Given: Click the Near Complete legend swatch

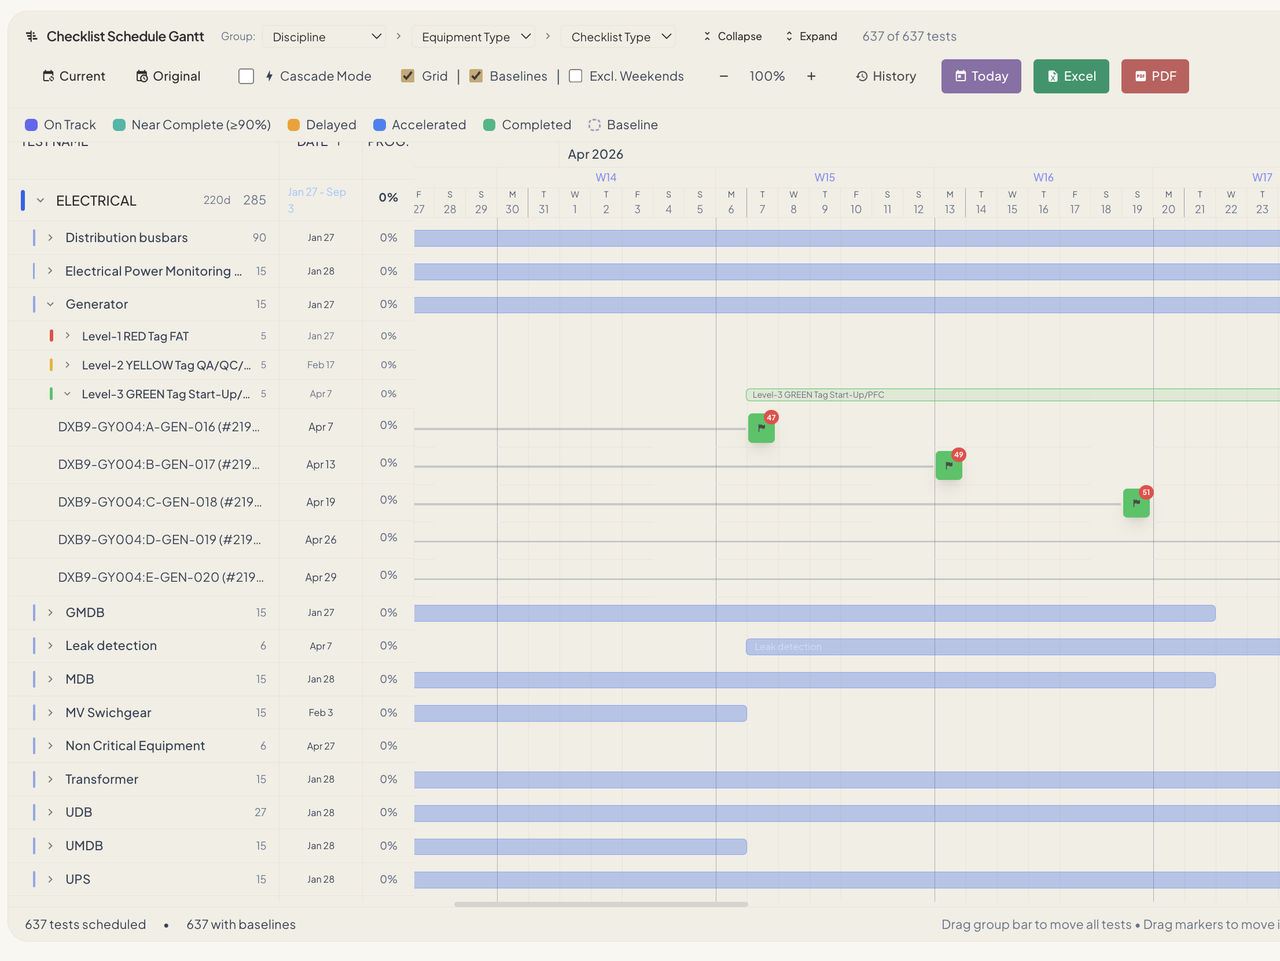Looking at the screenshot, I should (x=119, y=125).
